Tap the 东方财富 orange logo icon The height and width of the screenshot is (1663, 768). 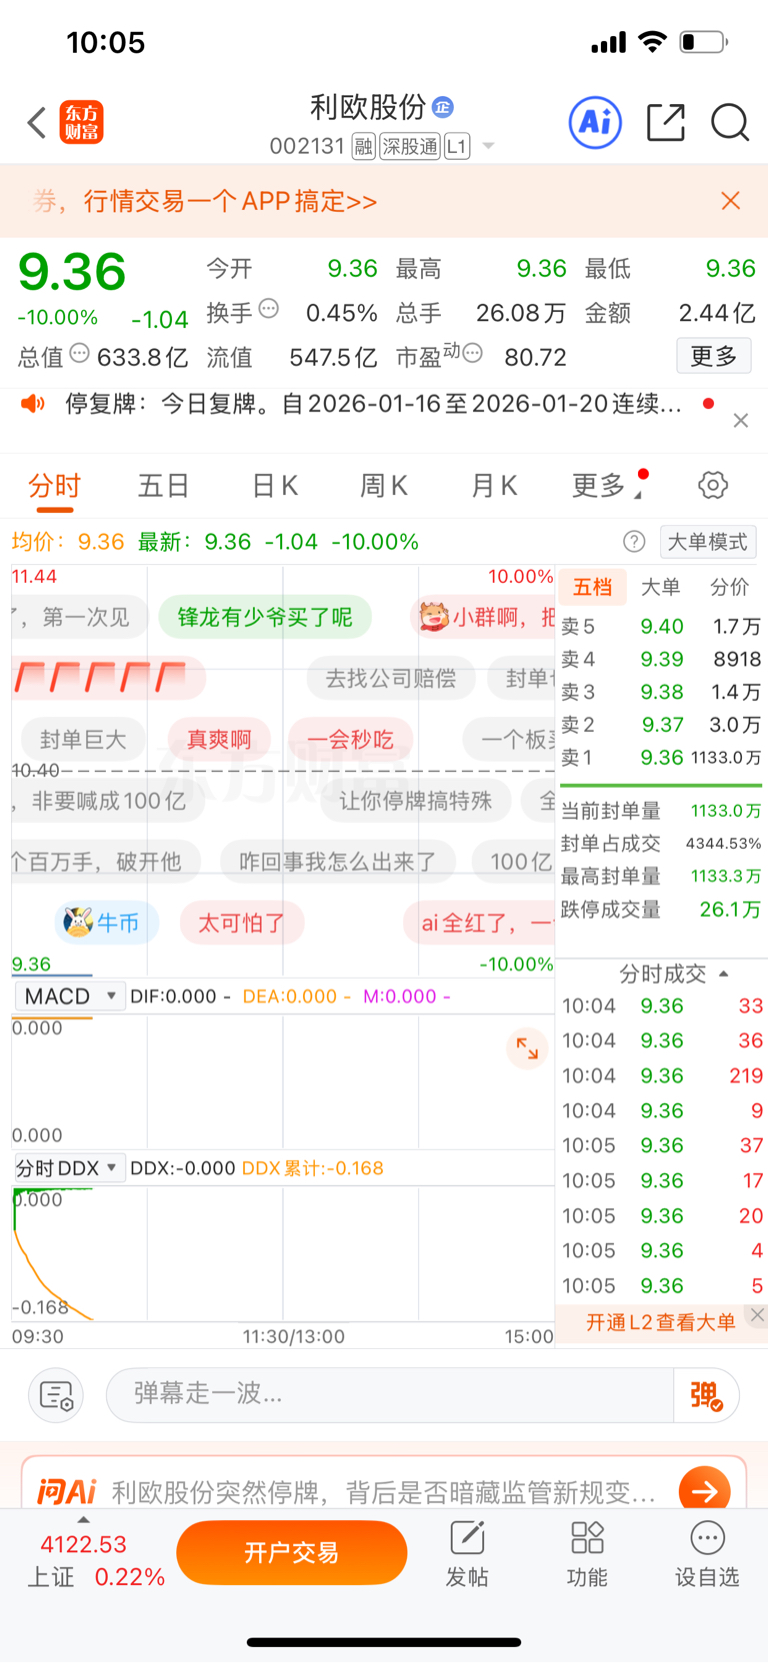point(81,122)
